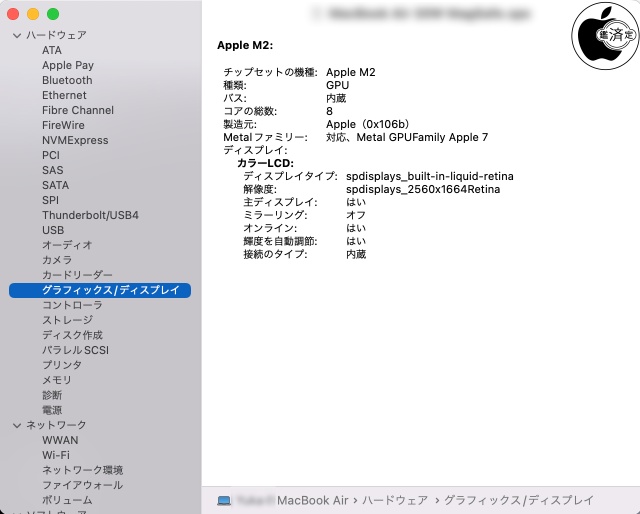The width and height of the screenshot is (640, 514).
Task: Select ファイアウォール in the network list
Action: pos(82,485)
